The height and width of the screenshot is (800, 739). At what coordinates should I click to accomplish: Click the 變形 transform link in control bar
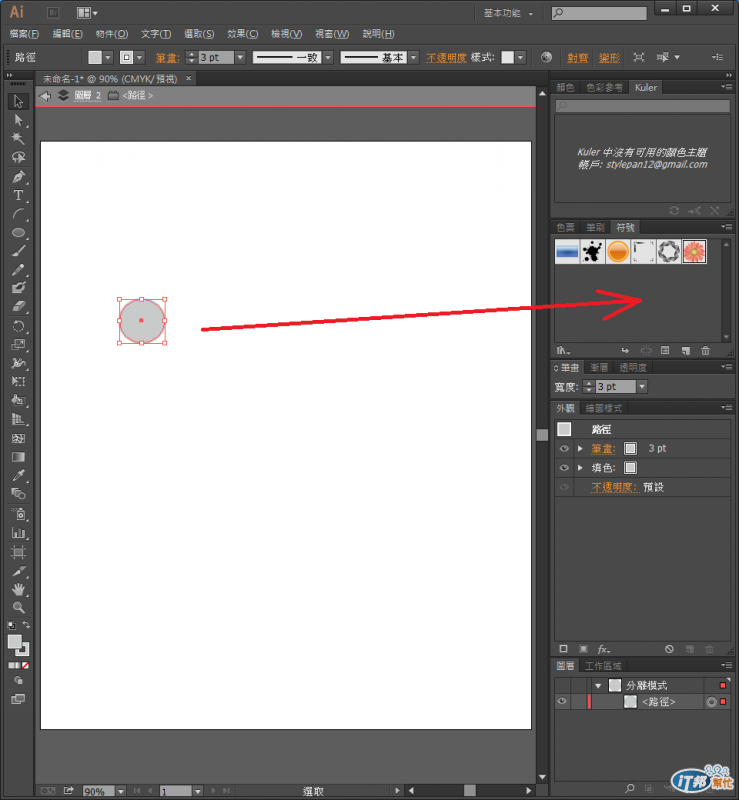[609, 58]
